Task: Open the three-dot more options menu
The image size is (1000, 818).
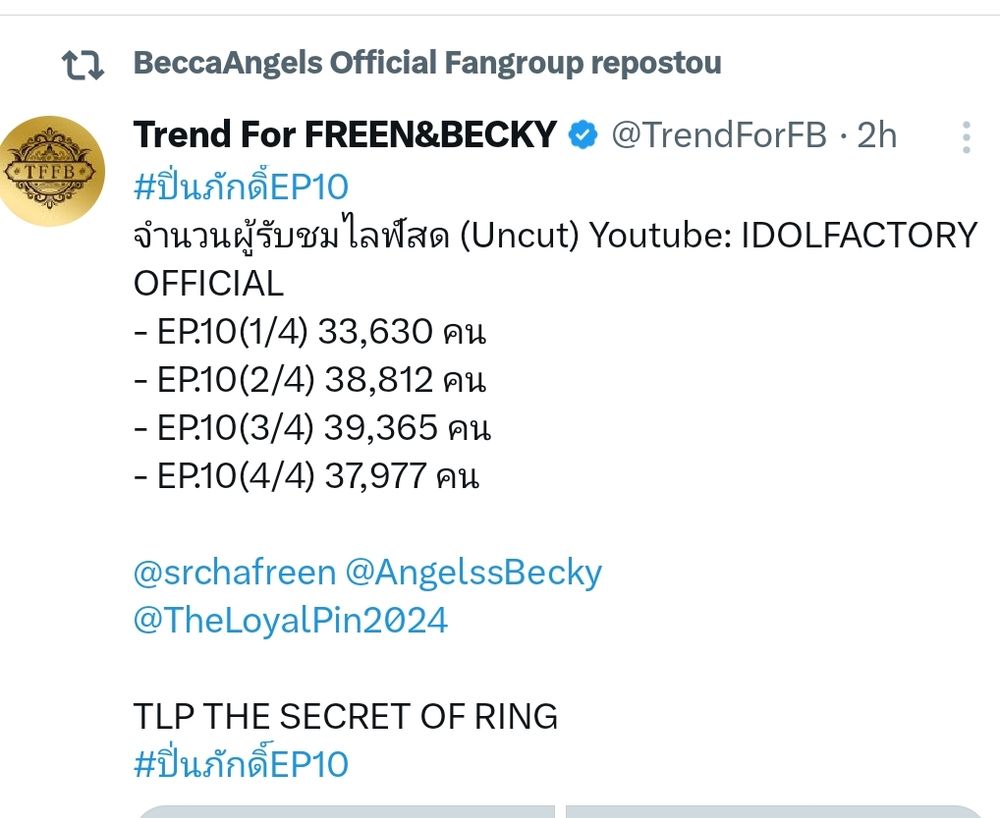Action: [966, 137]
